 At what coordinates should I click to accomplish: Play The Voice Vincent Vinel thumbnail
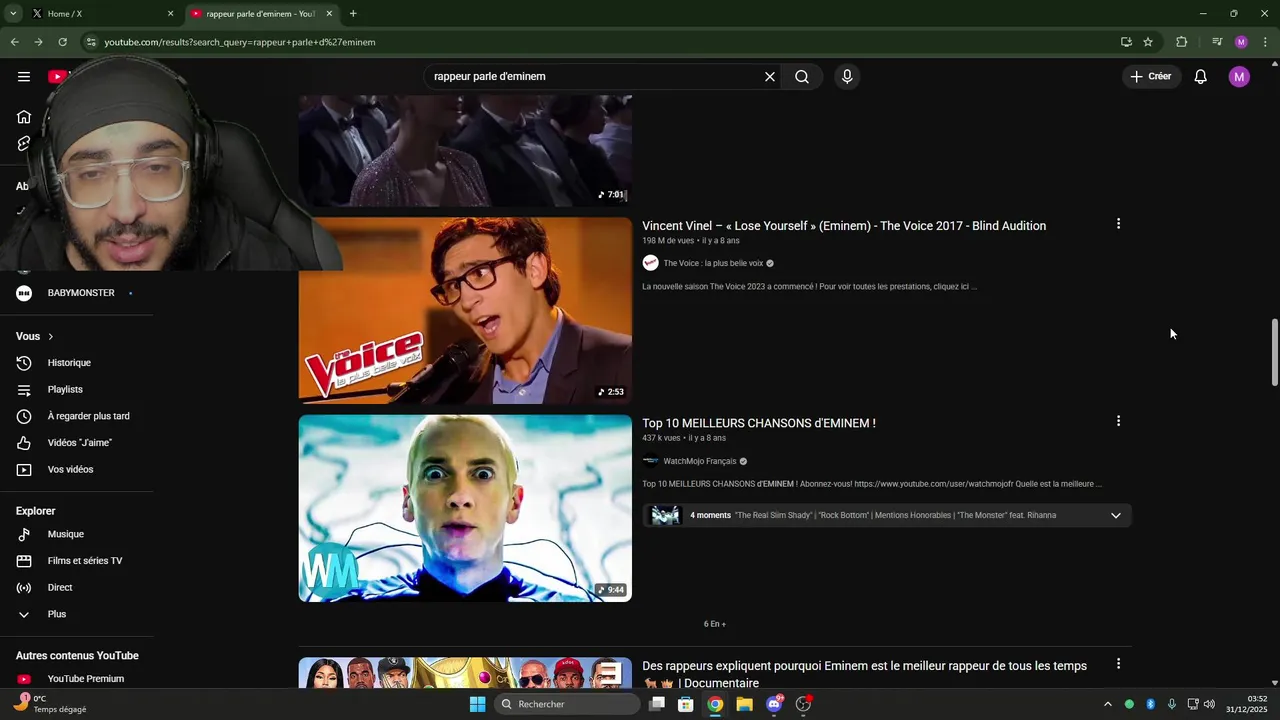coord(465,310)
